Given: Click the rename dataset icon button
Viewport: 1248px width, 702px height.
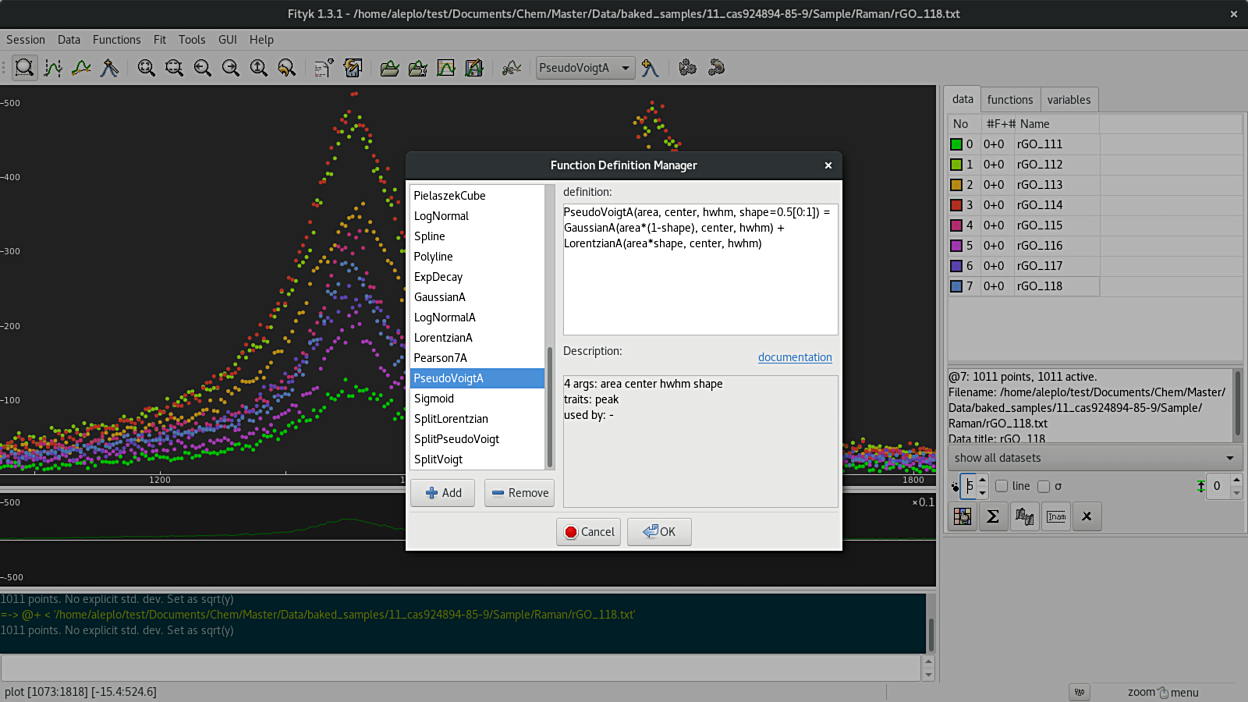Looking at the screenshot, I should click(1056, 516).
